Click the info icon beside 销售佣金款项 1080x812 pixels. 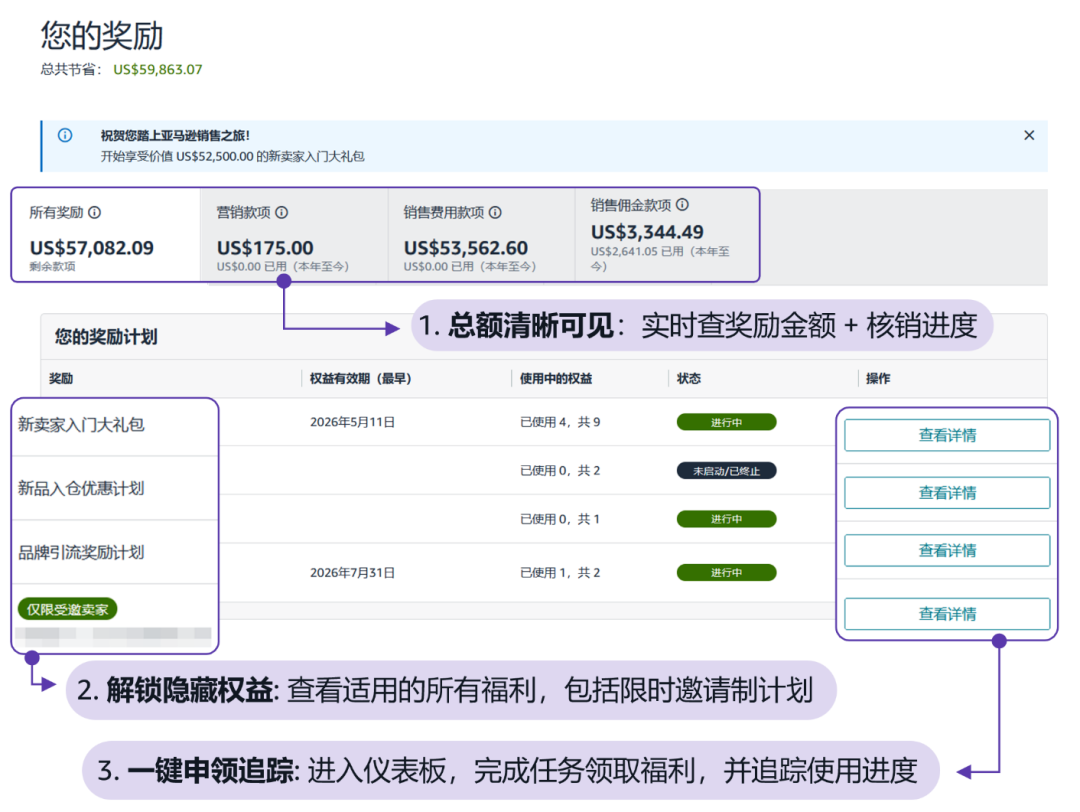(x=682, y=205)
